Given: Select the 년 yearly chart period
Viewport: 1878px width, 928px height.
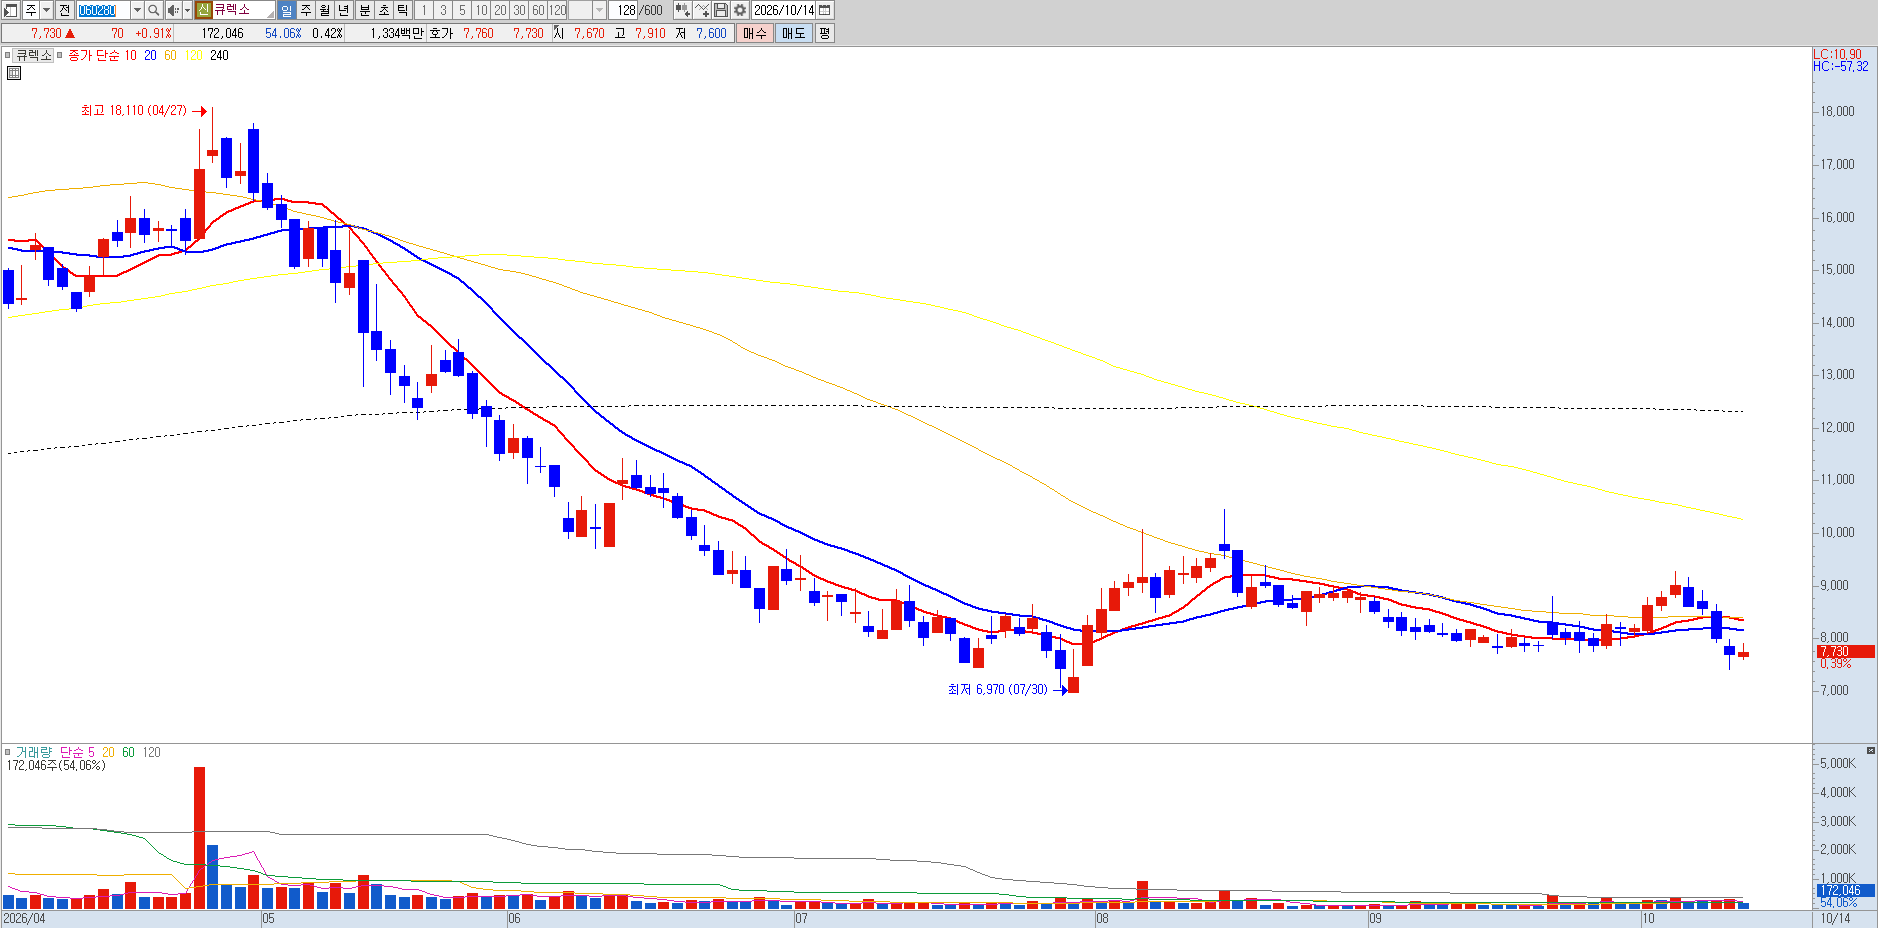Looking at the screenshot, I should [344, 10].
